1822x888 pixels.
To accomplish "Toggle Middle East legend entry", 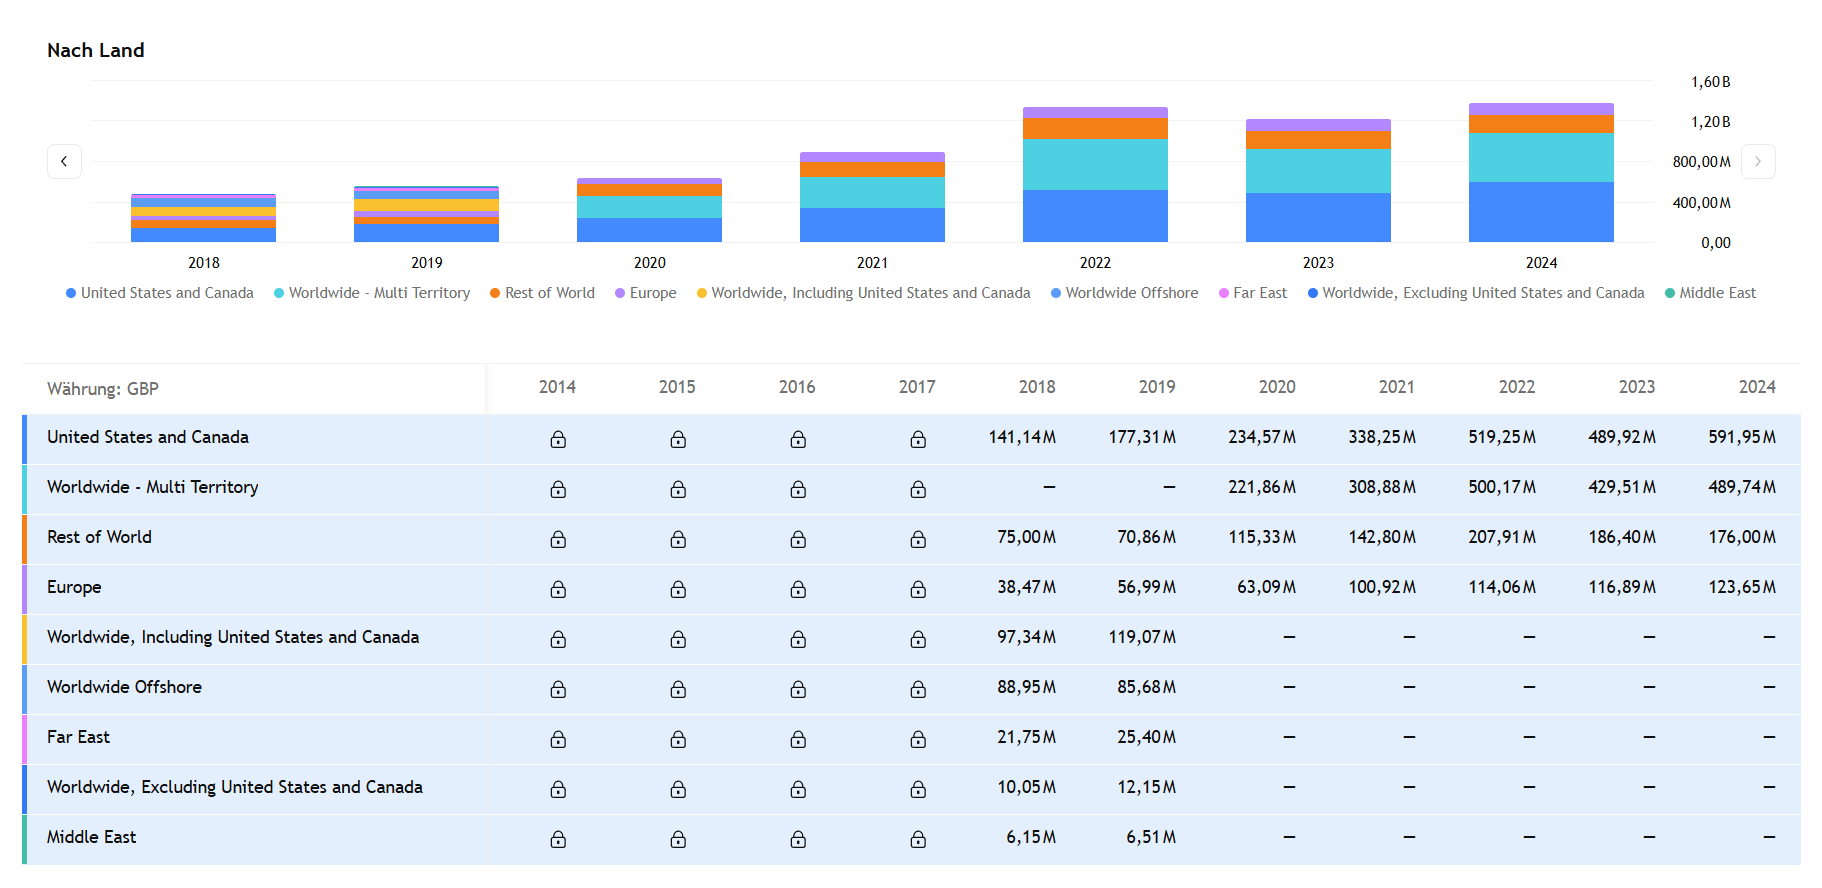I will coord(1710,293).
